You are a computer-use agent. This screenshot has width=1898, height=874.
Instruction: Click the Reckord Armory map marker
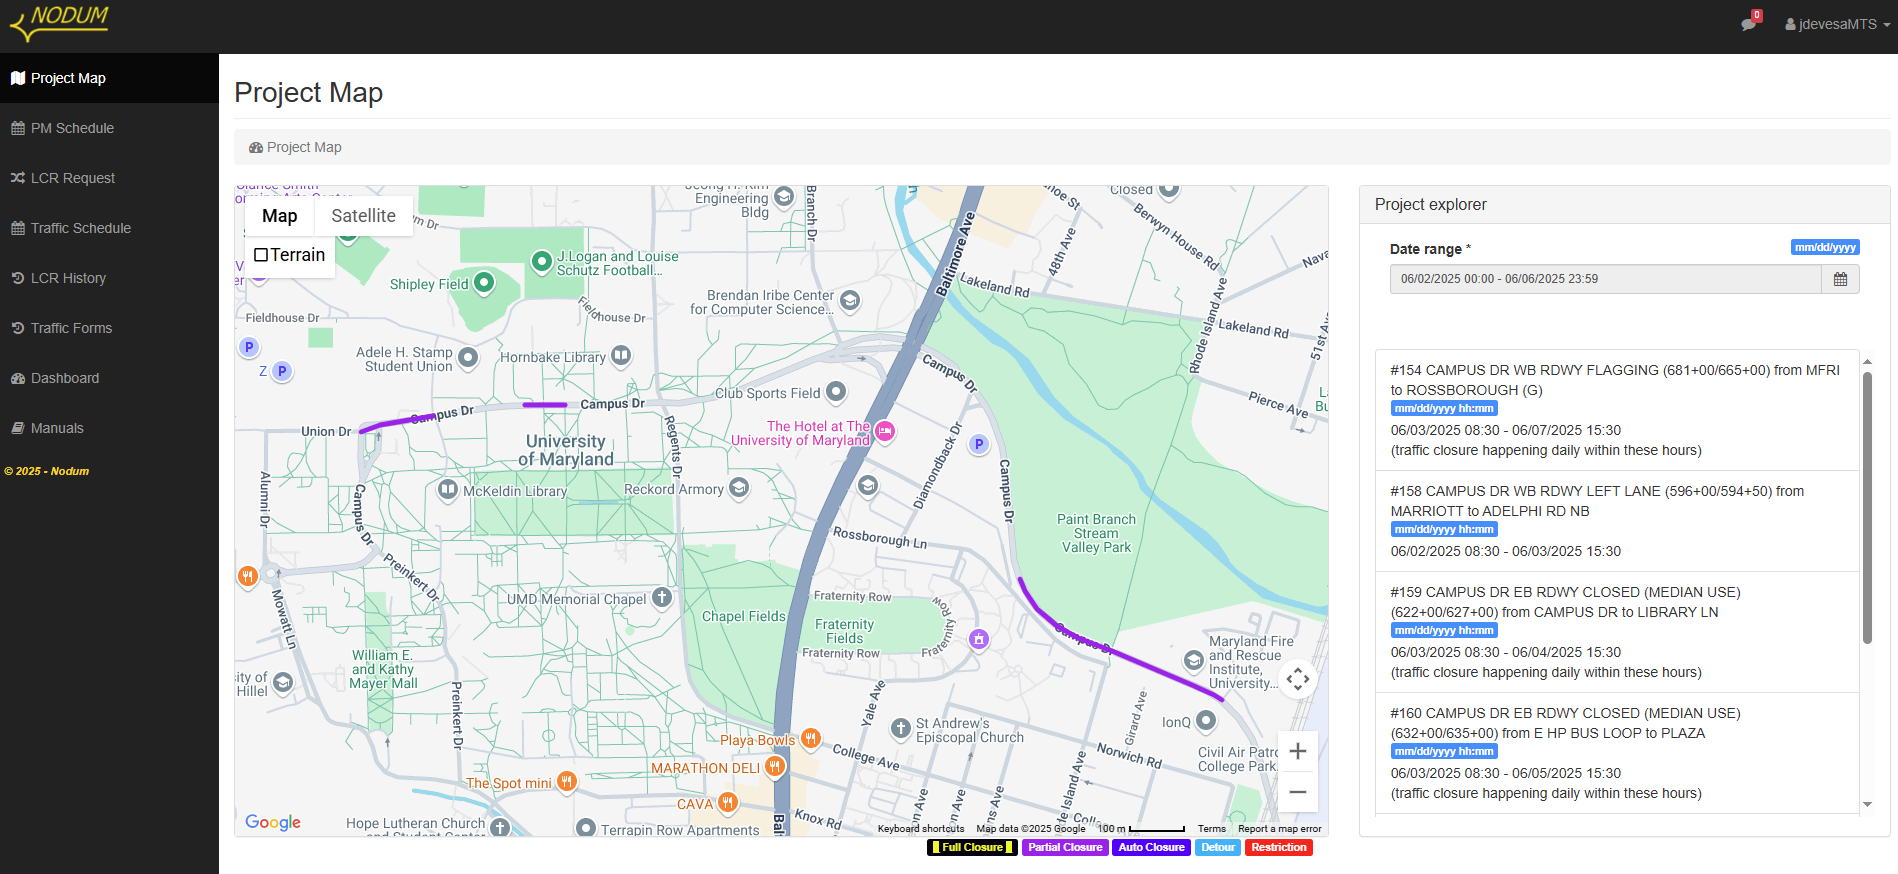tap(739, 487)
